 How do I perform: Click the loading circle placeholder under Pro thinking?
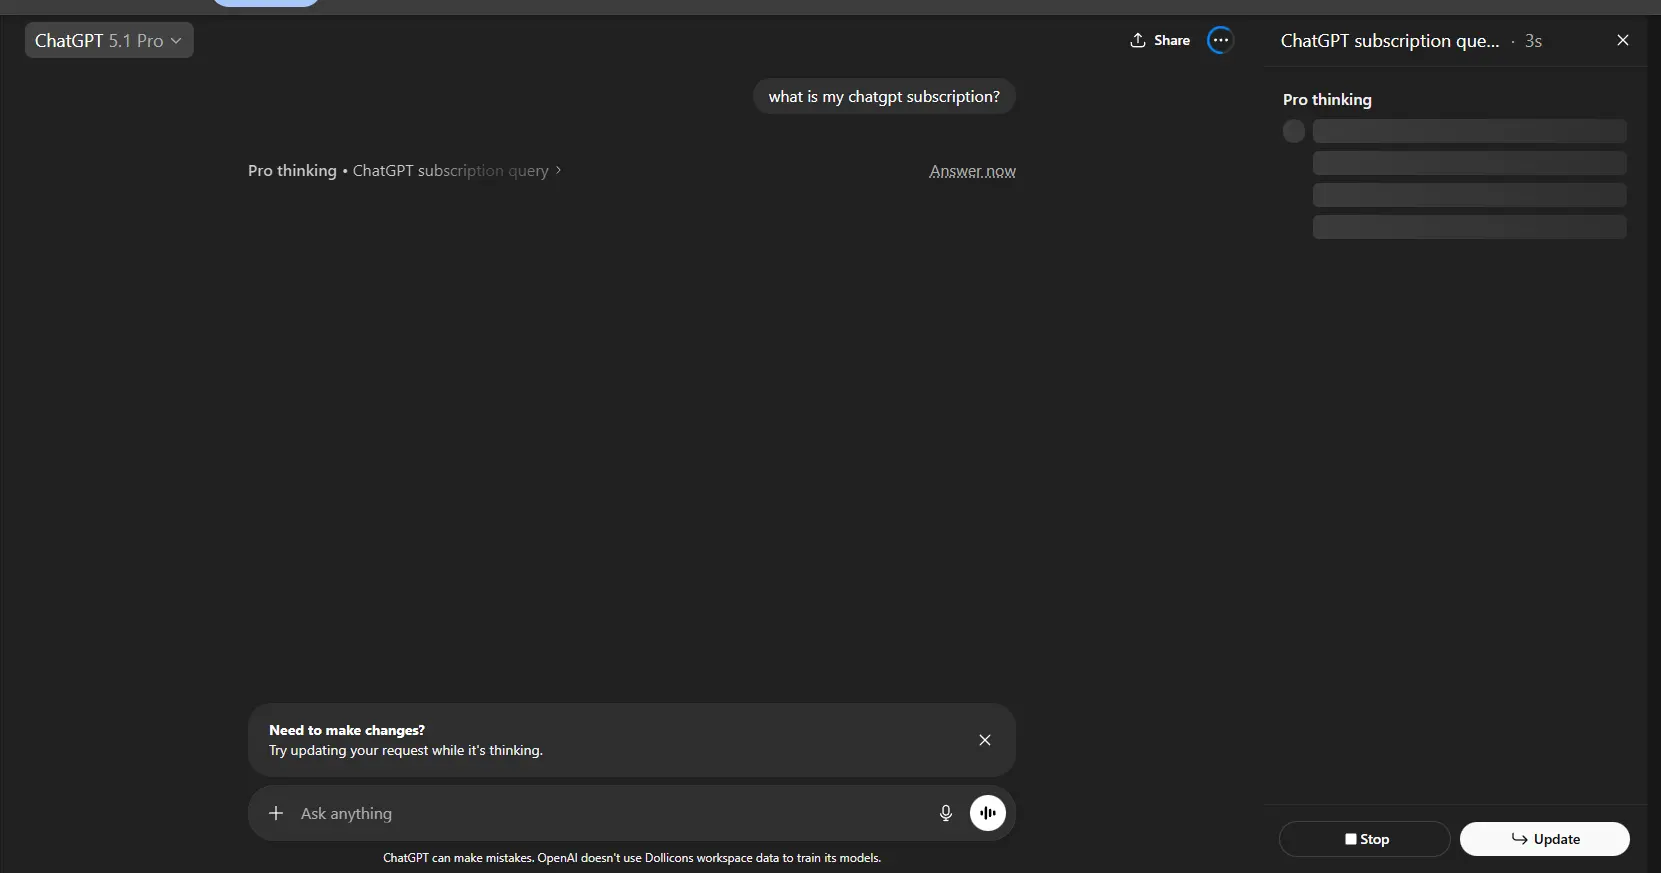tap(1293, 131)
